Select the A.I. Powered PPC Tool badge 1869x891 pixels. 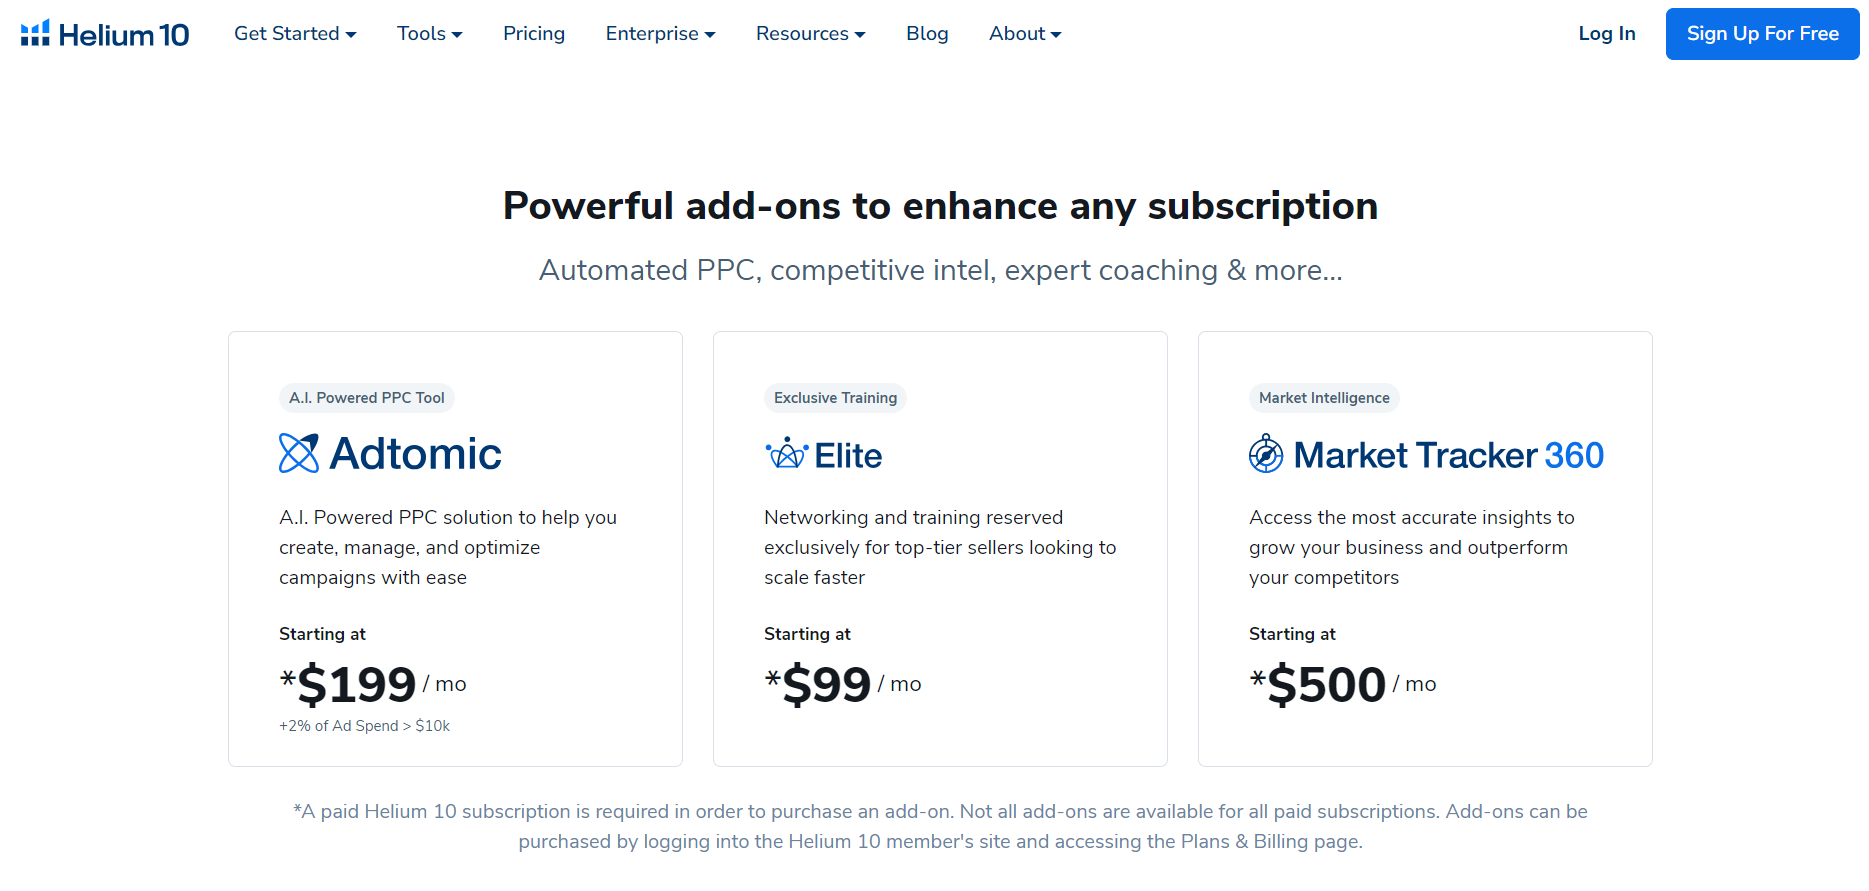[367, 397]
